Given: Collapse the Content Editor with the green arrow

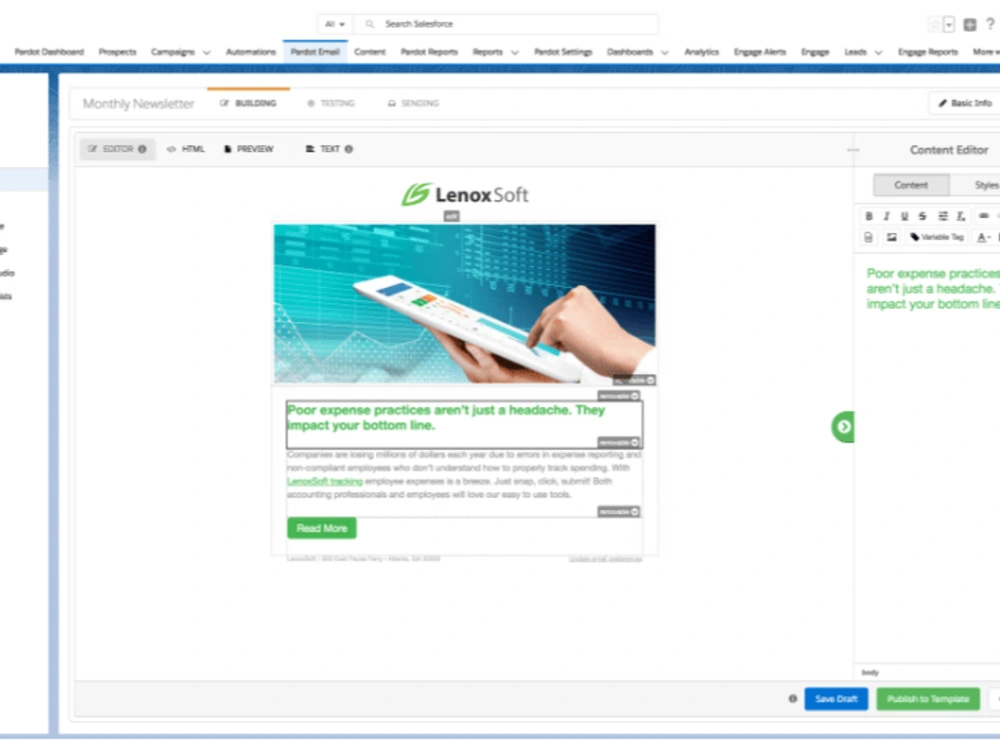Looking at the screenshot, I should click(843, 427).
